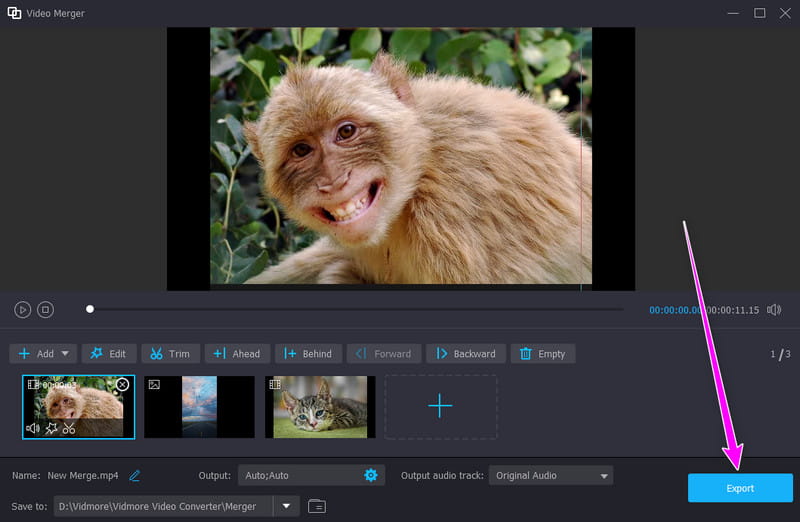Minimize the Video Merger window
Image resolution: width=800 pixels, height=522 pixels.
click(733, 13)
